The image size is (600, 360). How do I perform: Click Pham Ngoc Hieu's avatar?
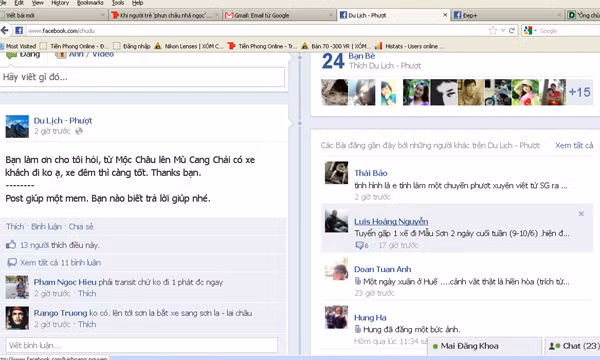(x=17, y=287)
